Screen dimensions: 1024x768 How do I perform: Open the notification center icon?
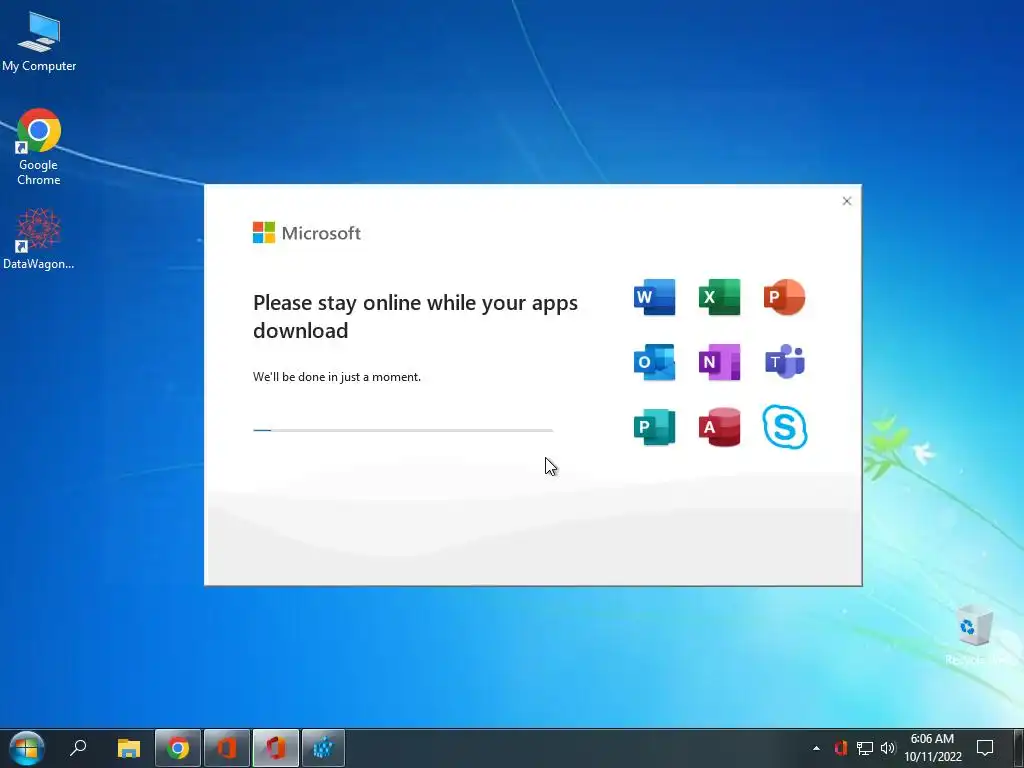[x=985, y=748]
